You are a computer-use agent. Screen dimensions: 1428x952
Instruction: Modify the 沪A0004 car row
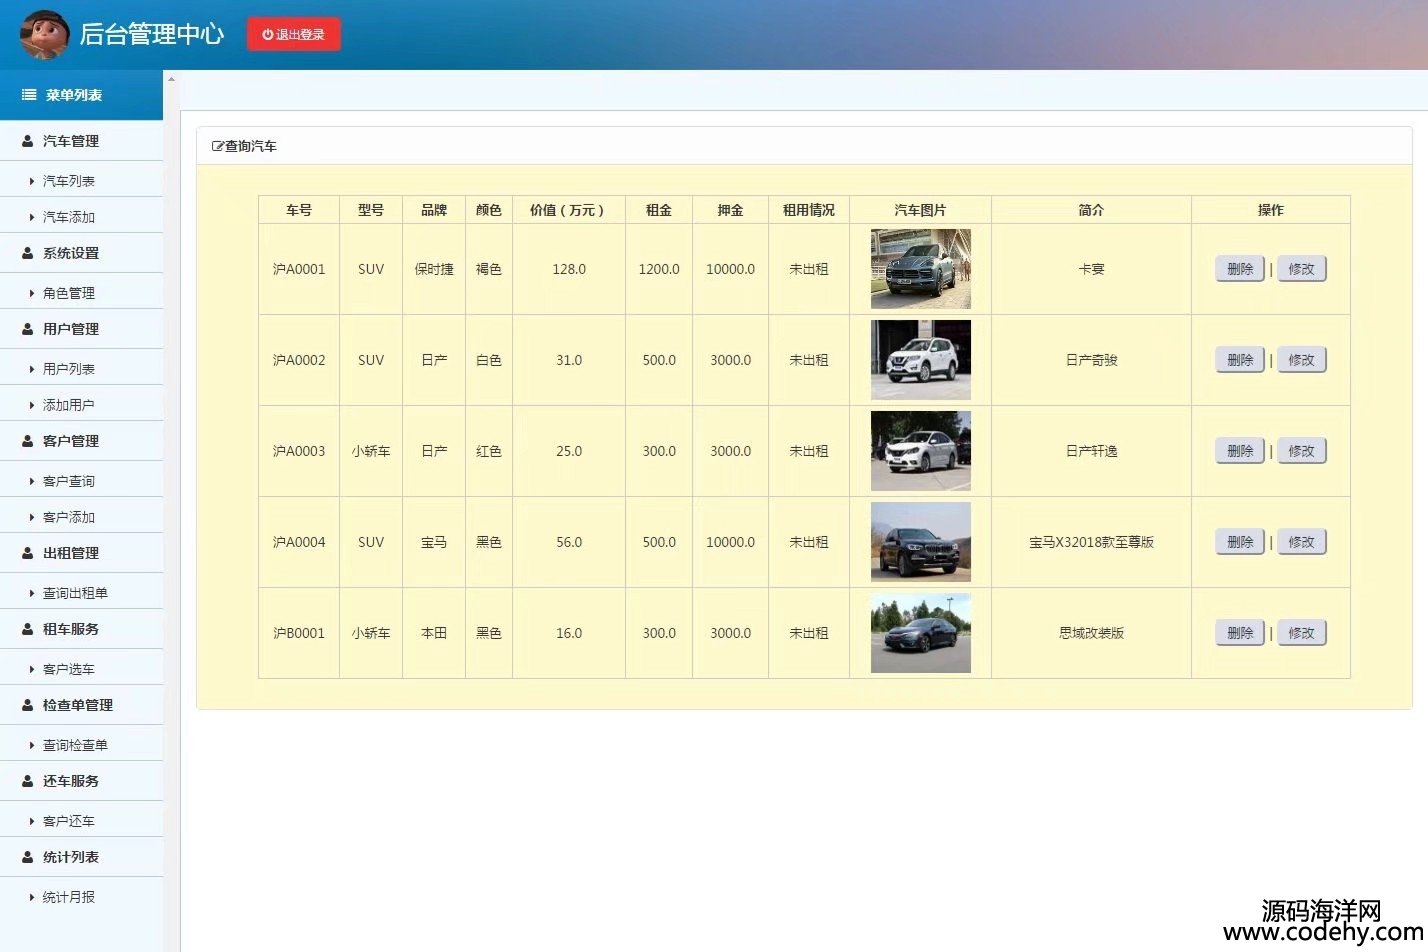pyautogui.click(x=1301, y=542)
